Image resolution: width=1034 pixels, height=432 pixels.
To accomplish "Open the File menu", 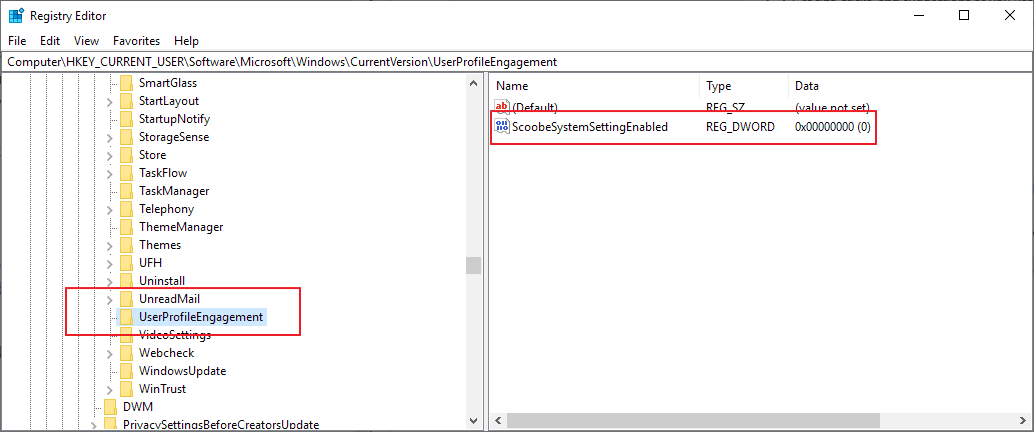I will coord(18,41).
